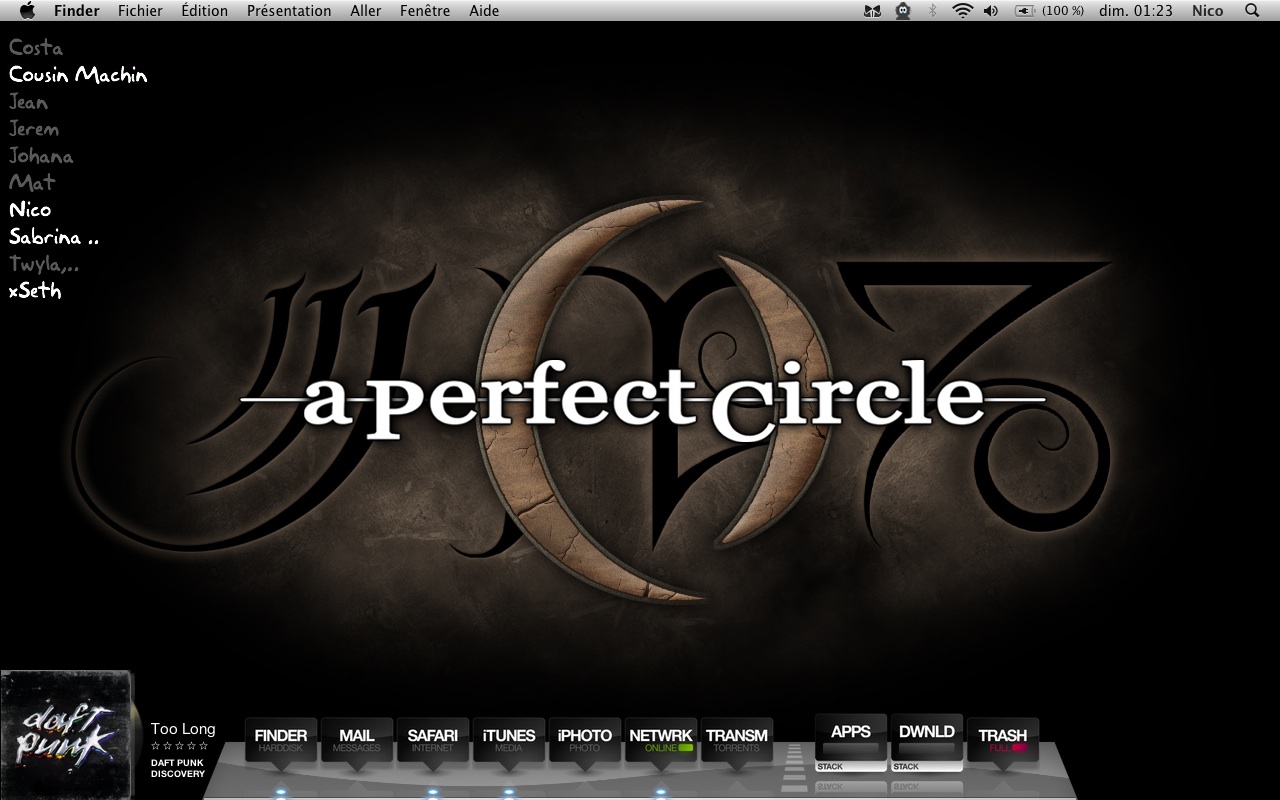1280x800 pixels.
Task: Select contact Cousin Machin
Action: pos(78,74)
